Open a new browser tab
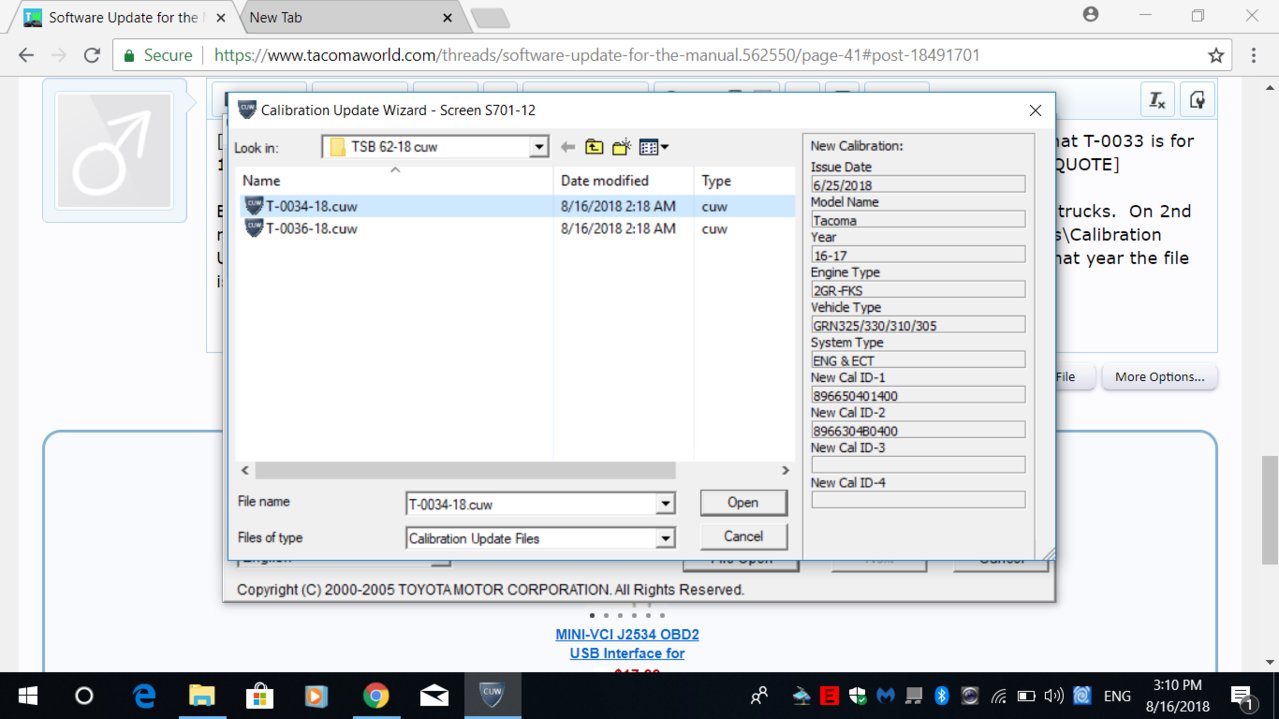 click(489, 18)
